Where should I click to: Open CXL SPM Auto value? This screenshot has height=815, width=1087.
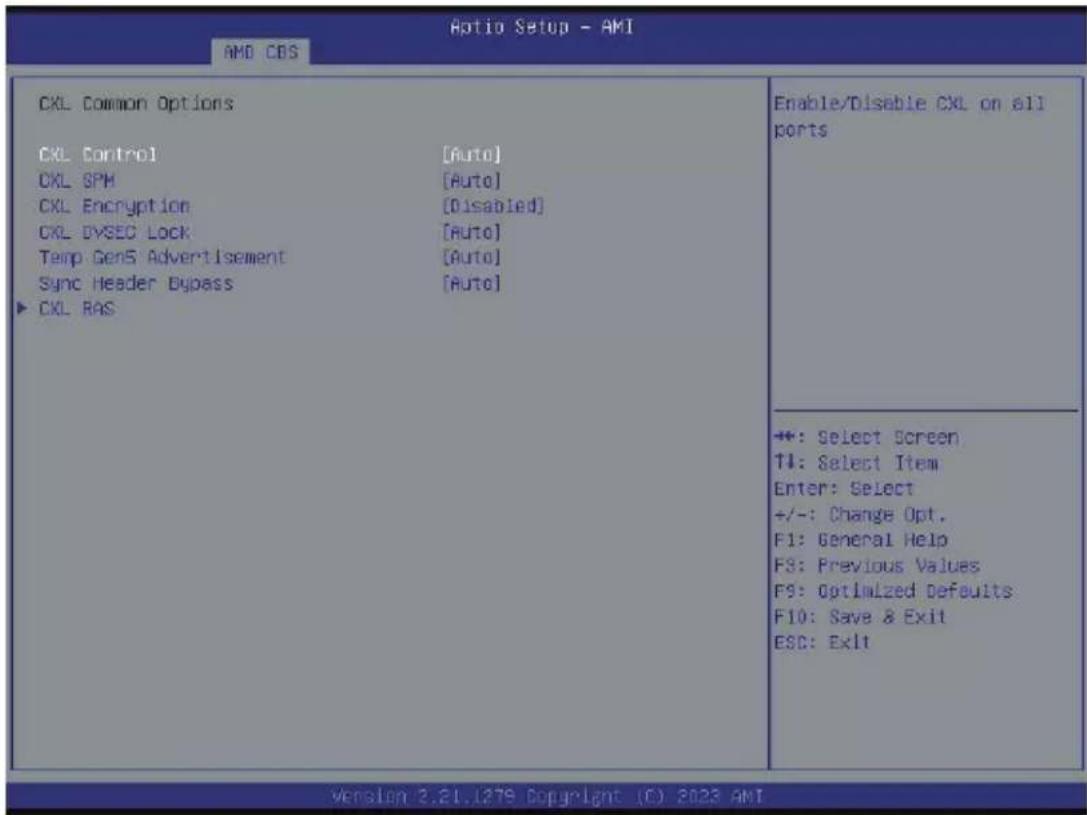471,180
